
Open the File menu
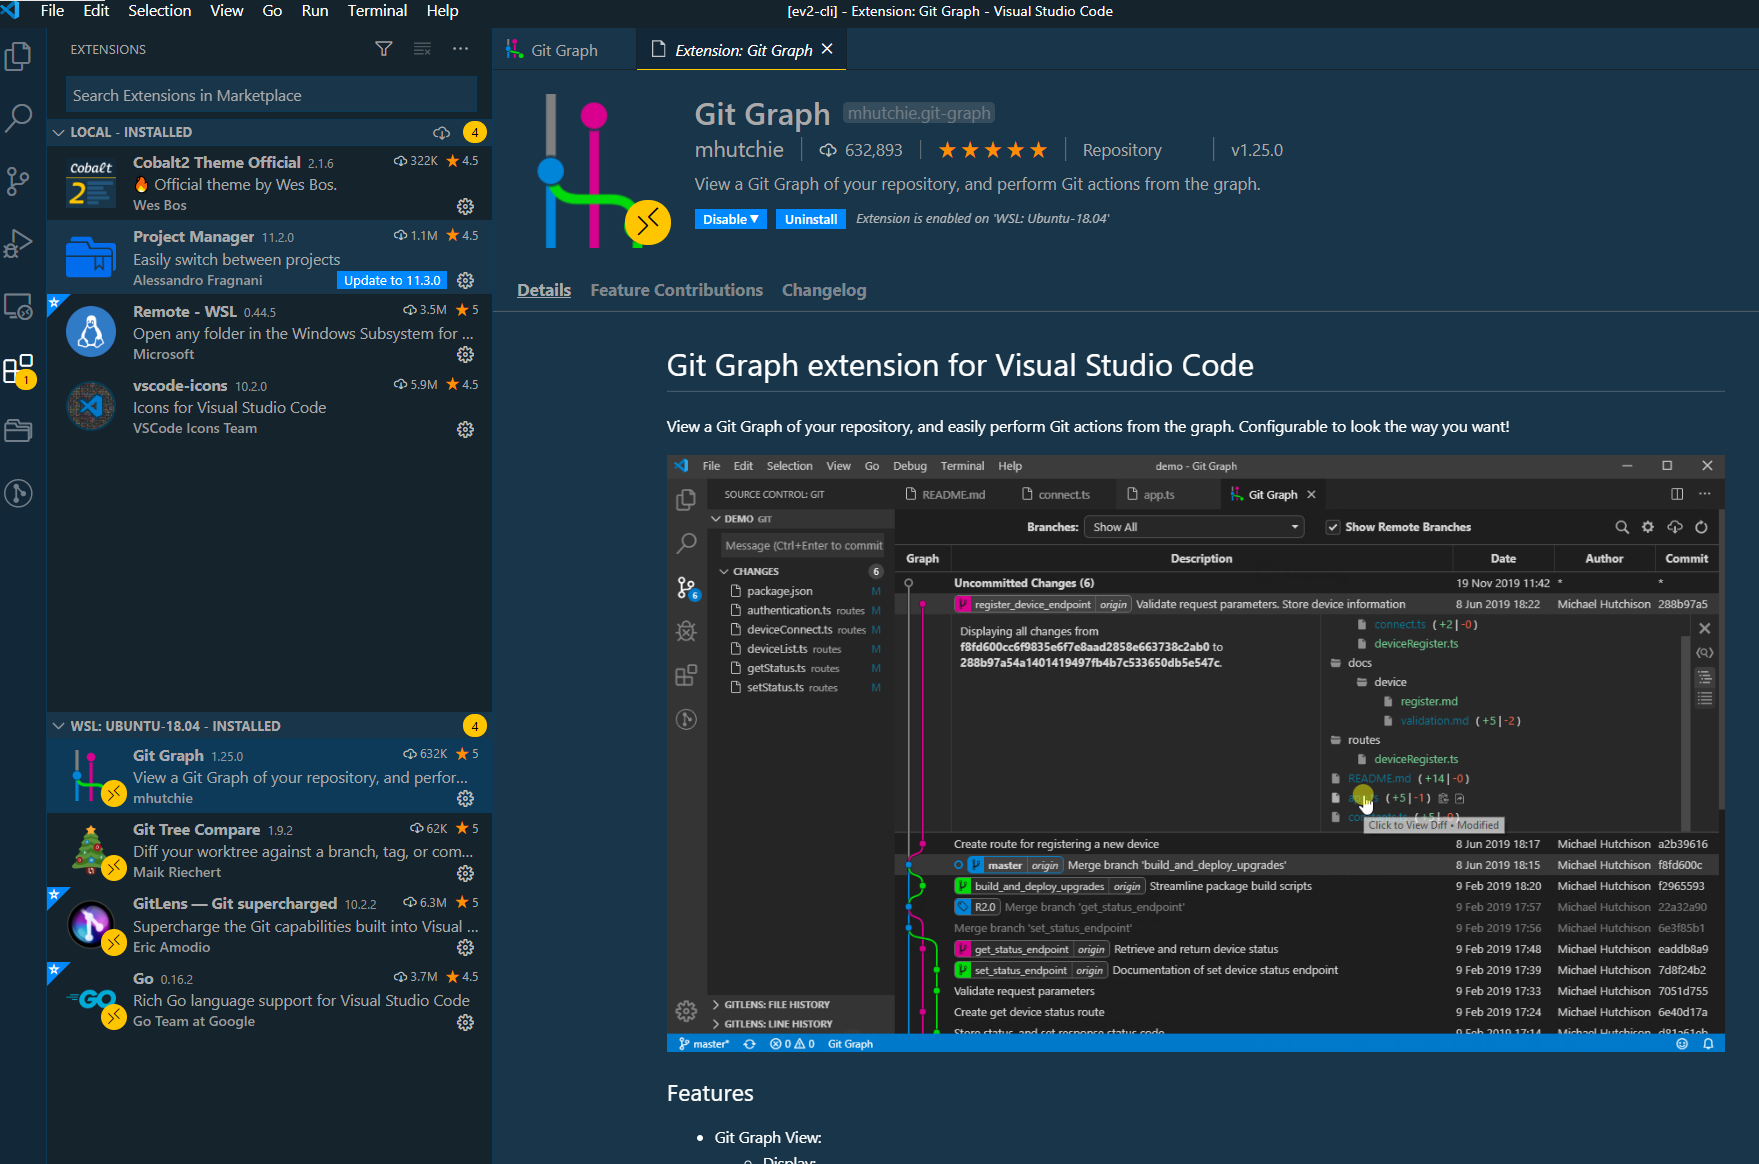(52, 10)
